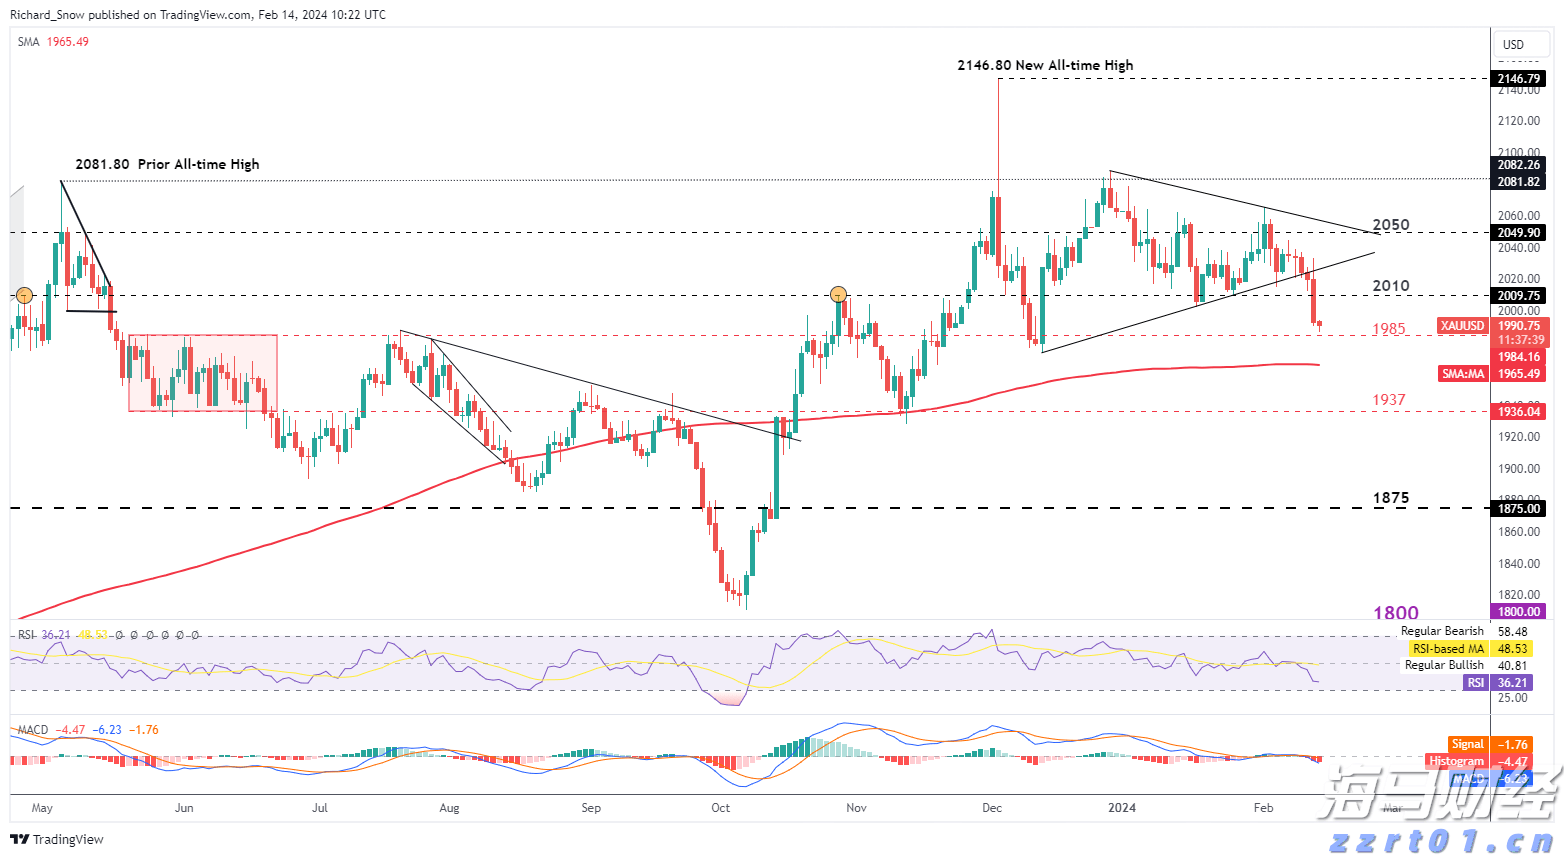This screenshot has width=1564, height=857.
Task: Select the RSI indicator legend label
Action: (x=25, y=635)
